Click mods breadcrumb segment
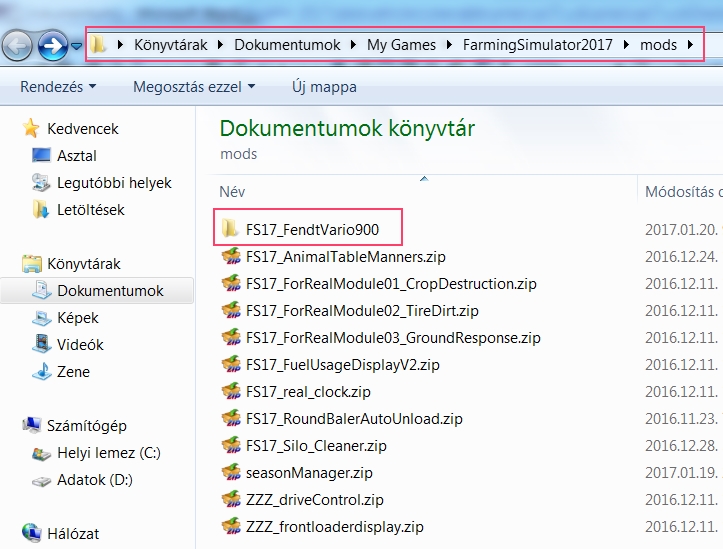This screenshot has width=723, height=549. pyautogui.click(x=658, y=45)
